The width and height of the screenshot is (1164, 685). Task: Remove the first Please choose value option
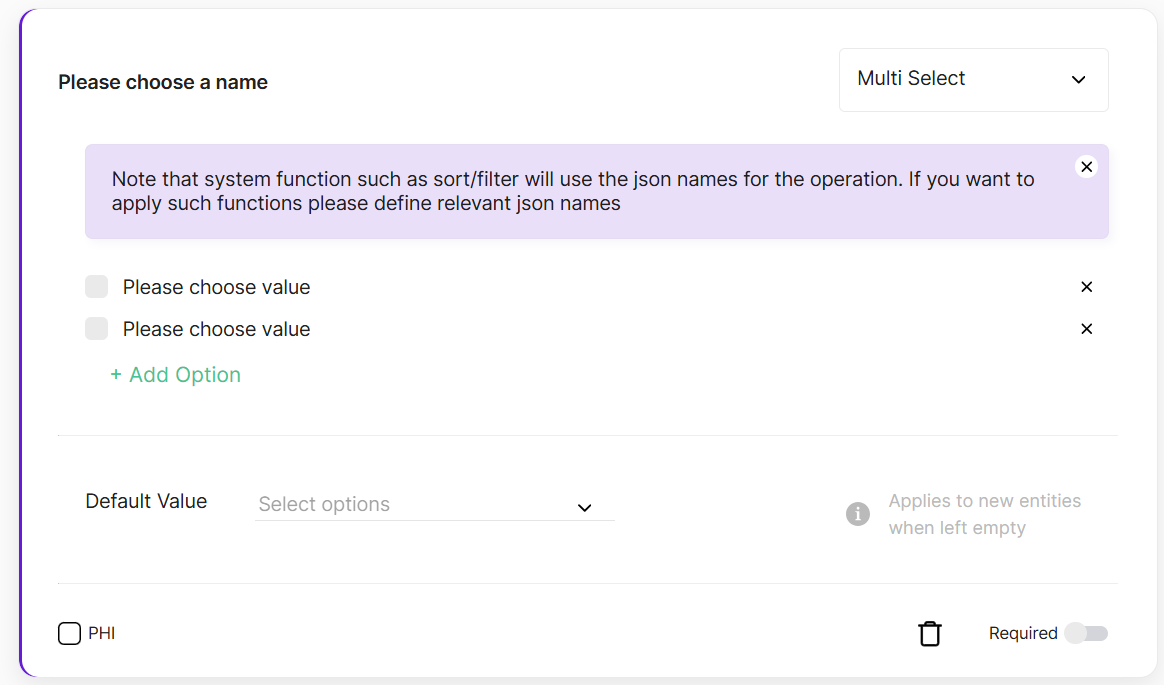click(x=1086, y=287)
